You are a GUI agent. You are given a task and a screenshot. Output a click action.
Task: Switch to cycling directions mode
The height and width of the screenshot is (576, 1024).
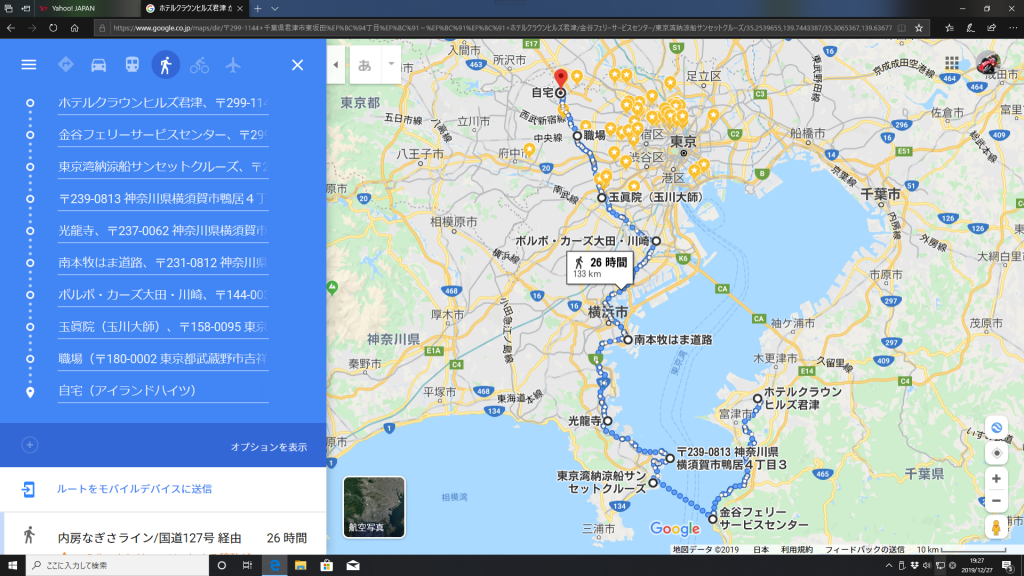click(x=199, y=65)
